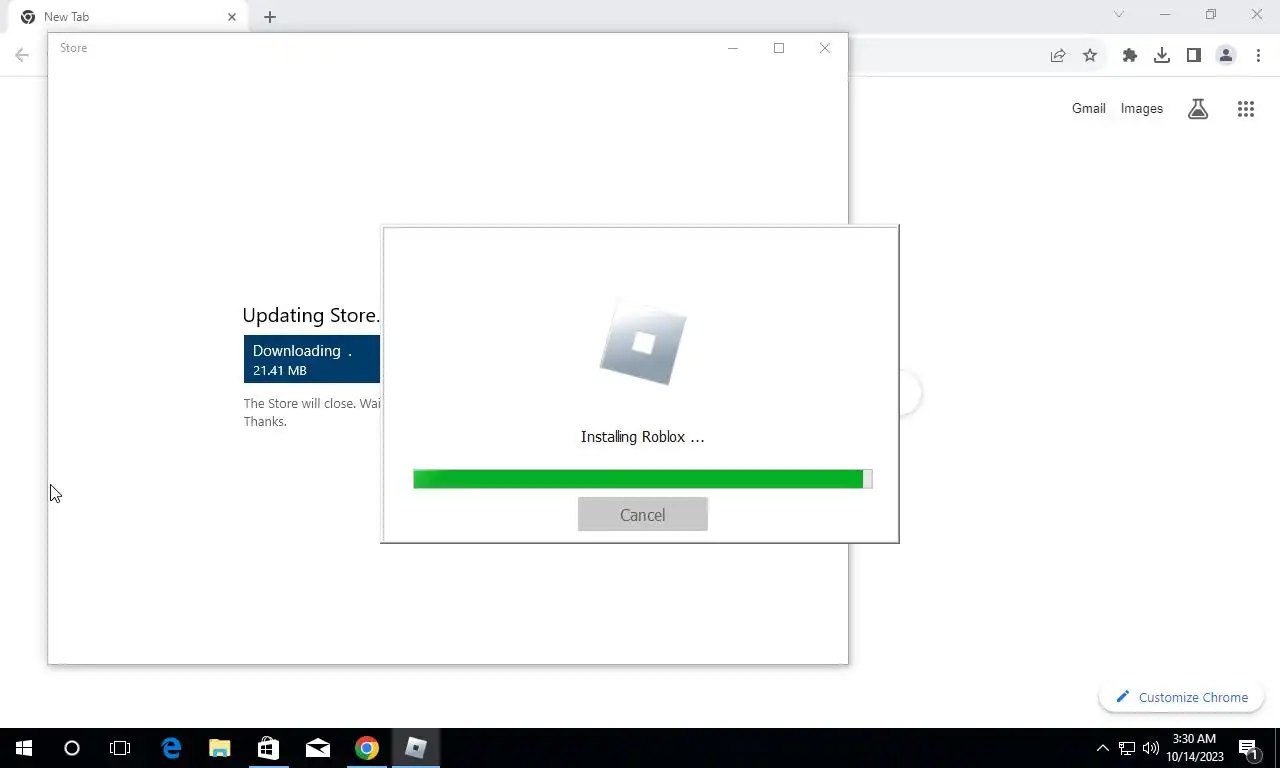
Task: Click the Store window title
Action: (73, 48)
